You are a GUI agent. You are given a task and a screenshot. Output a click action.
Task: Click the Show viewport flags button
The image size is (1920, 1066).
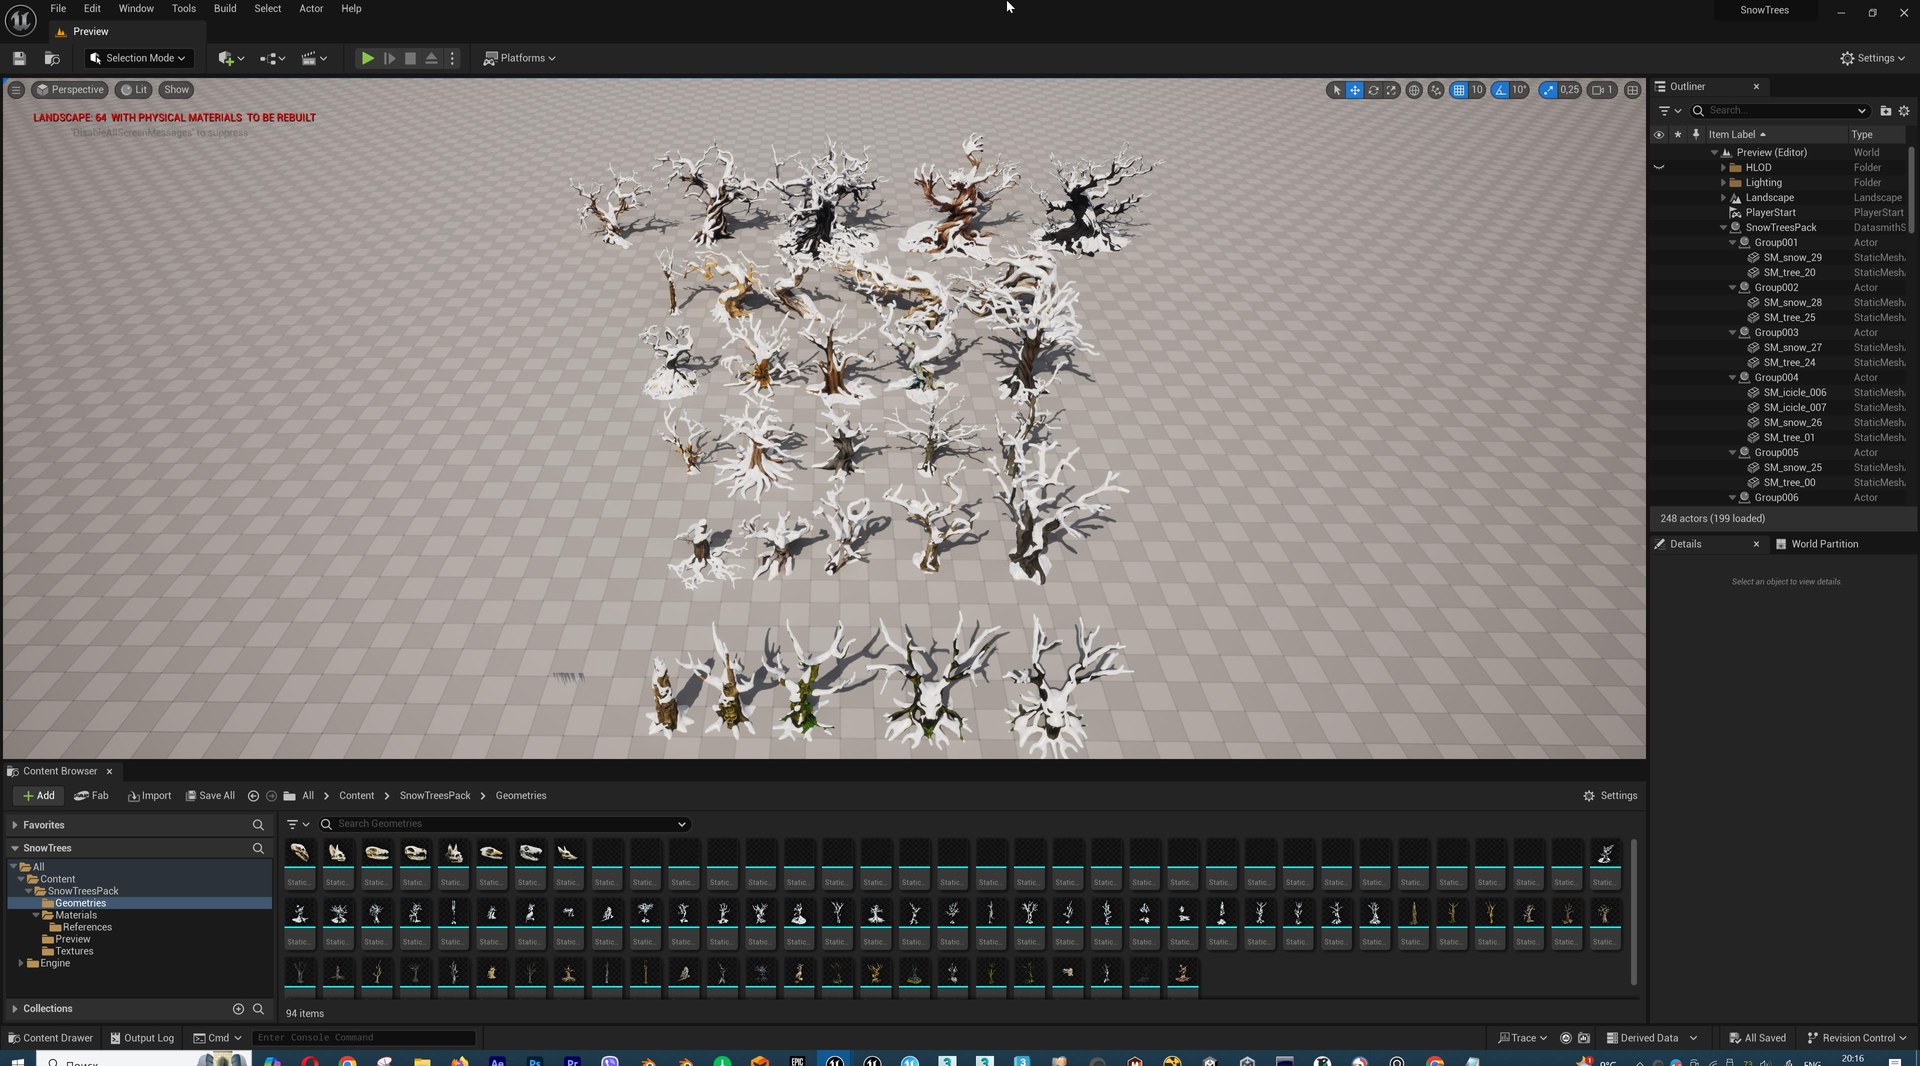pyautogui.click(x=177, y=90)
